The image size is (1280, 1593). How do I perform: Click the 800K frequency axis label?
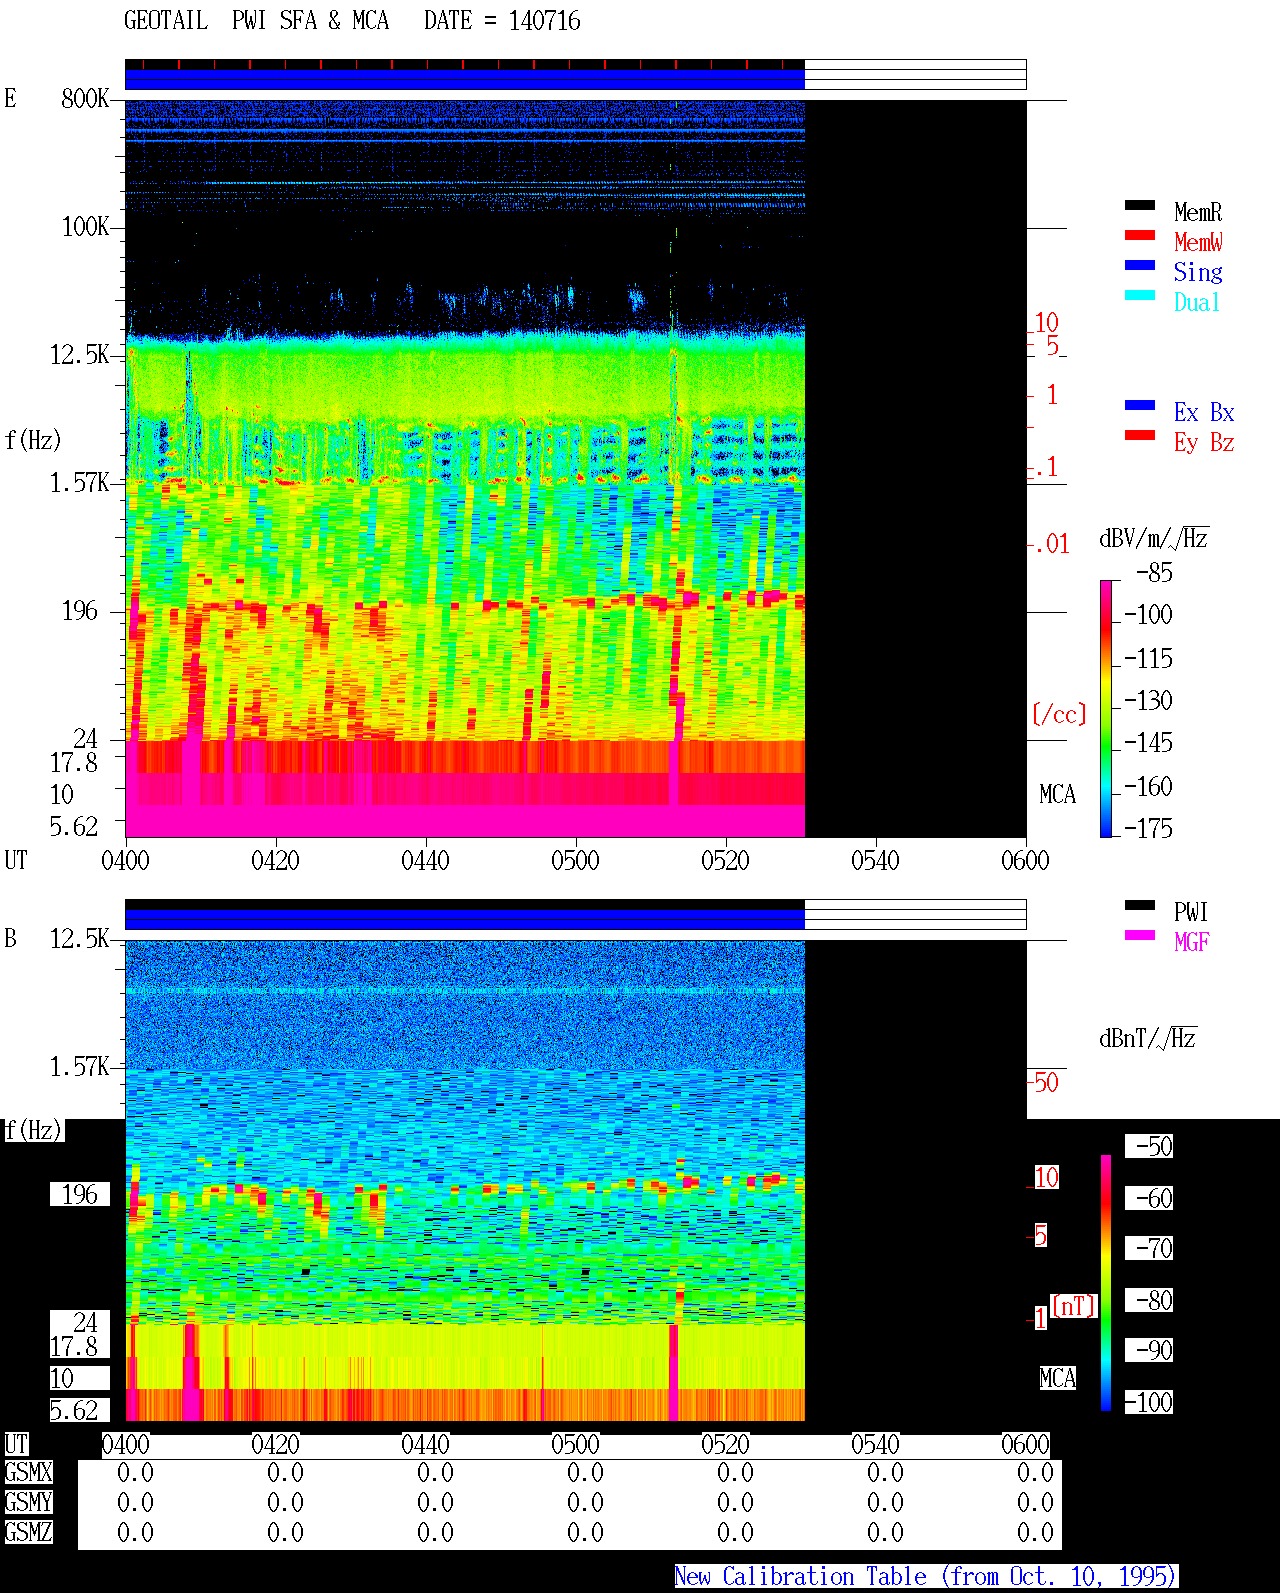(85, 98)
